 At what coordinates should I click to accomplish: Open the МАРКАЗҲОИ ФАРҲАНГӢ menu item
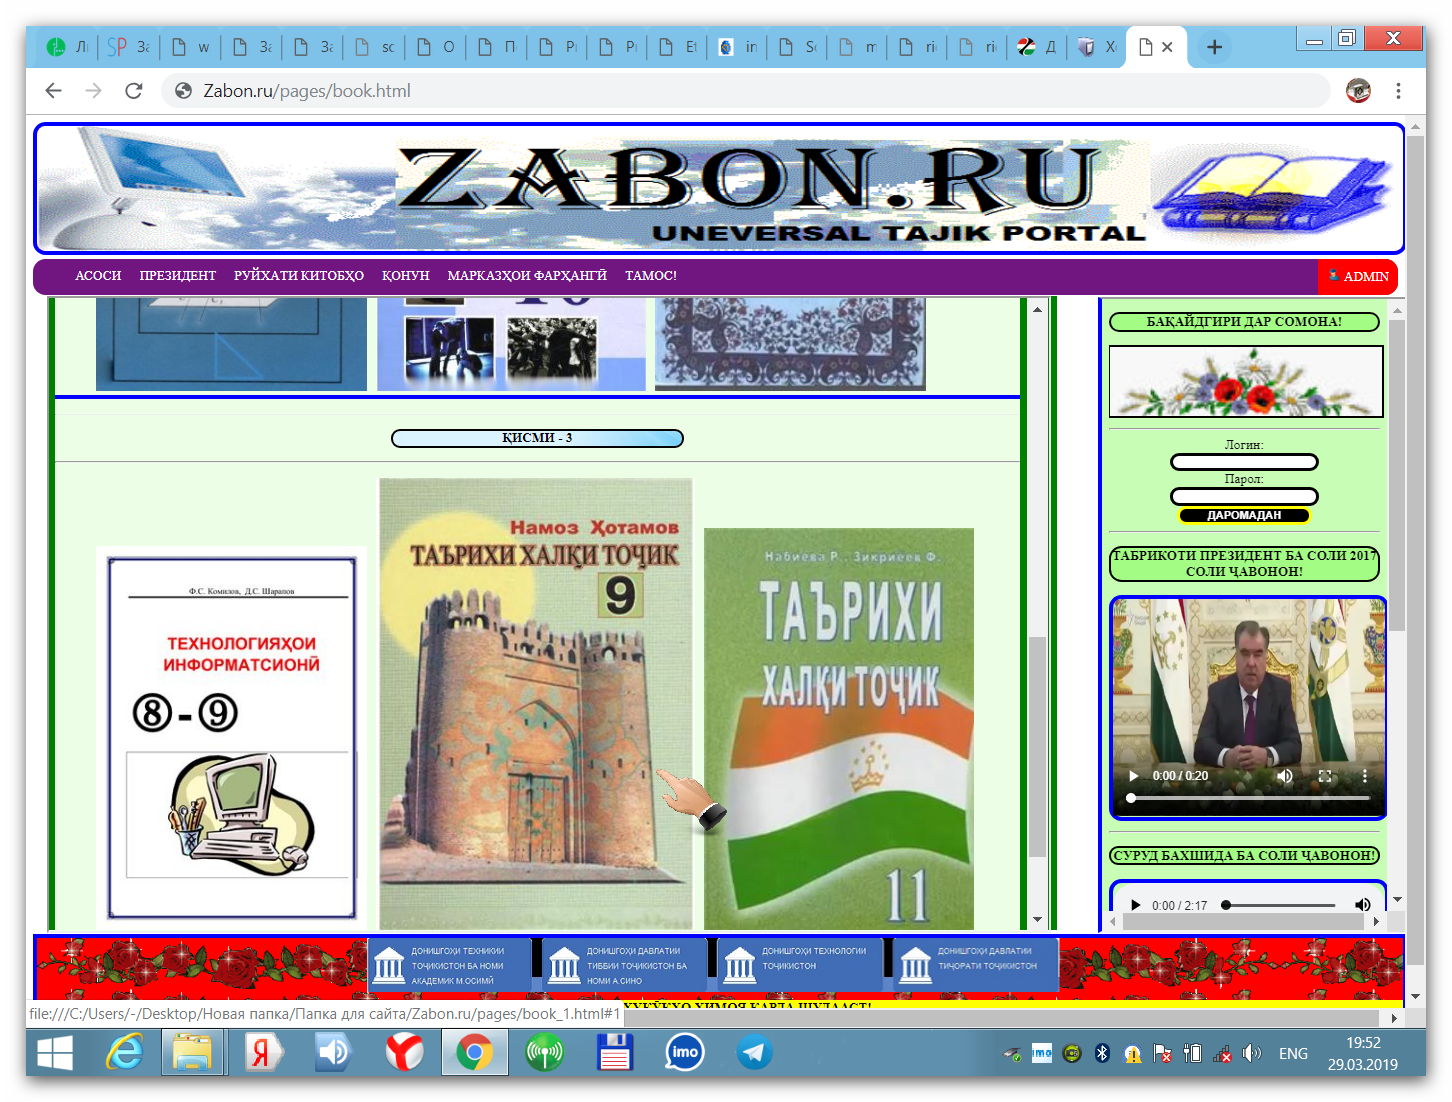pyautogui.click(x=527, y=276)
